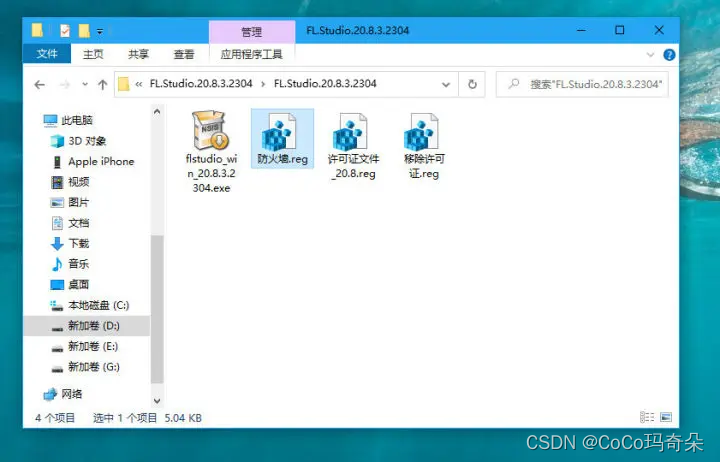Viewport: 720px width, 462px height.
Task: Go up one folder level arrow
Action: click(102, 85)
